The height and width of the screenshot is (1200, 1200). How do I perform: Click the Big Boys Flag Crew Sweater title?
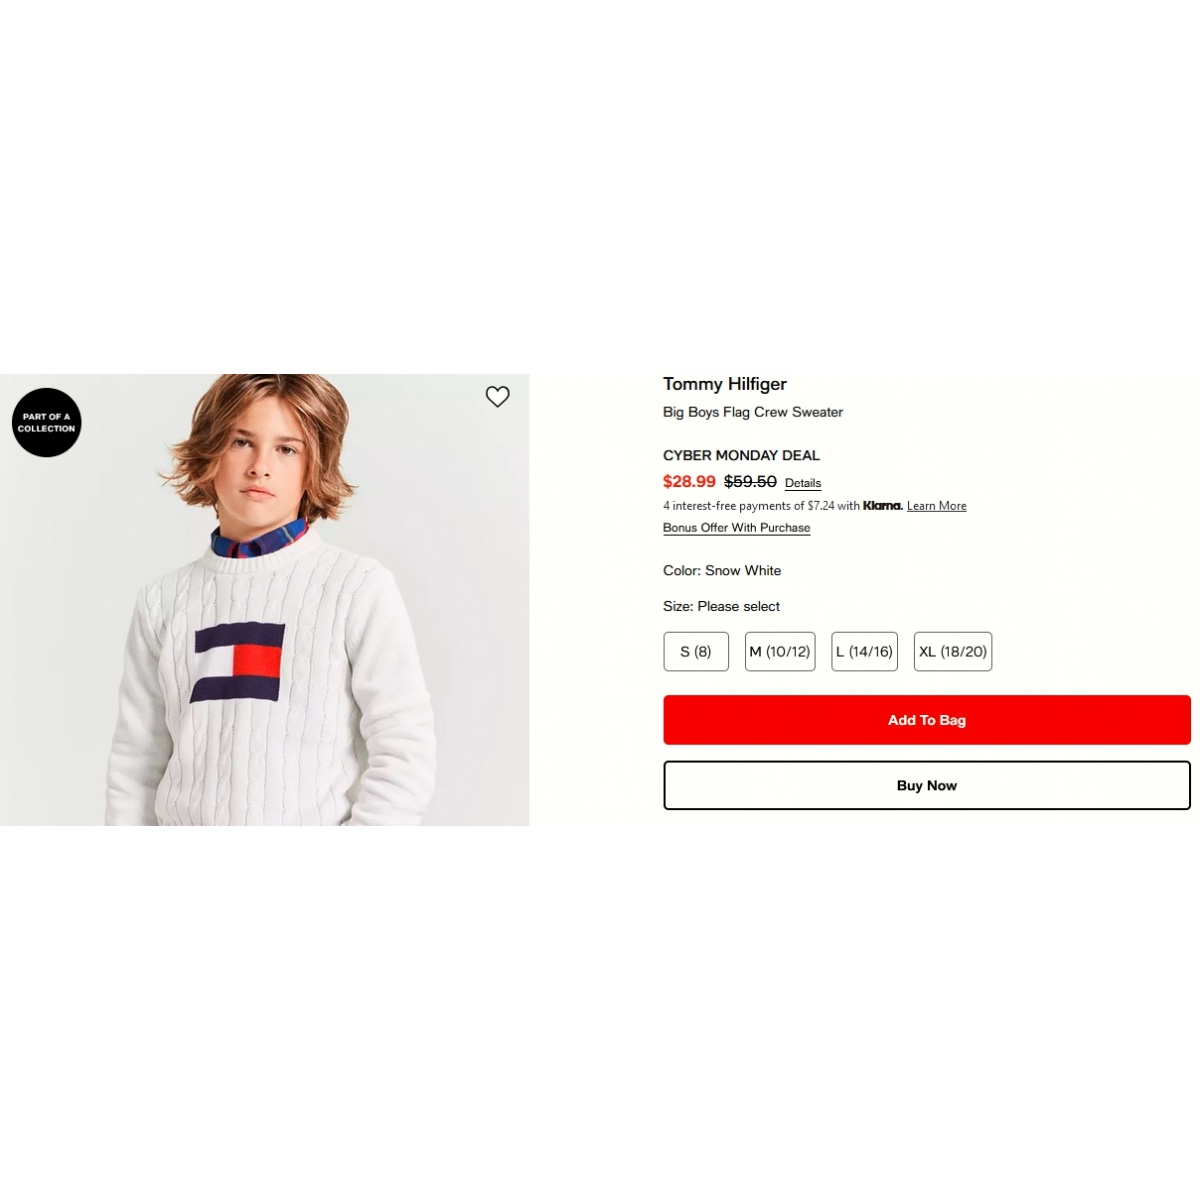click(753, 412)
